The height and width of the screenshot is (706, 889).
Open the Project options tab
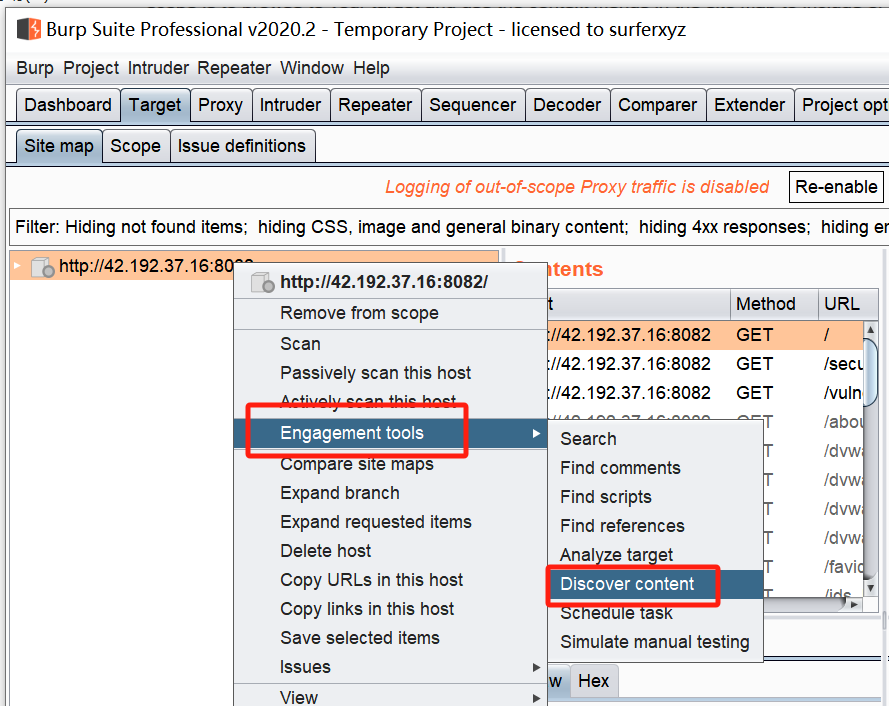[843, 105]
